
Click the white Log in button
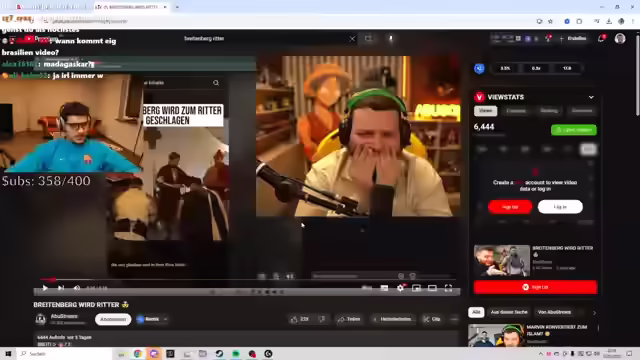[x=560, y=207]
